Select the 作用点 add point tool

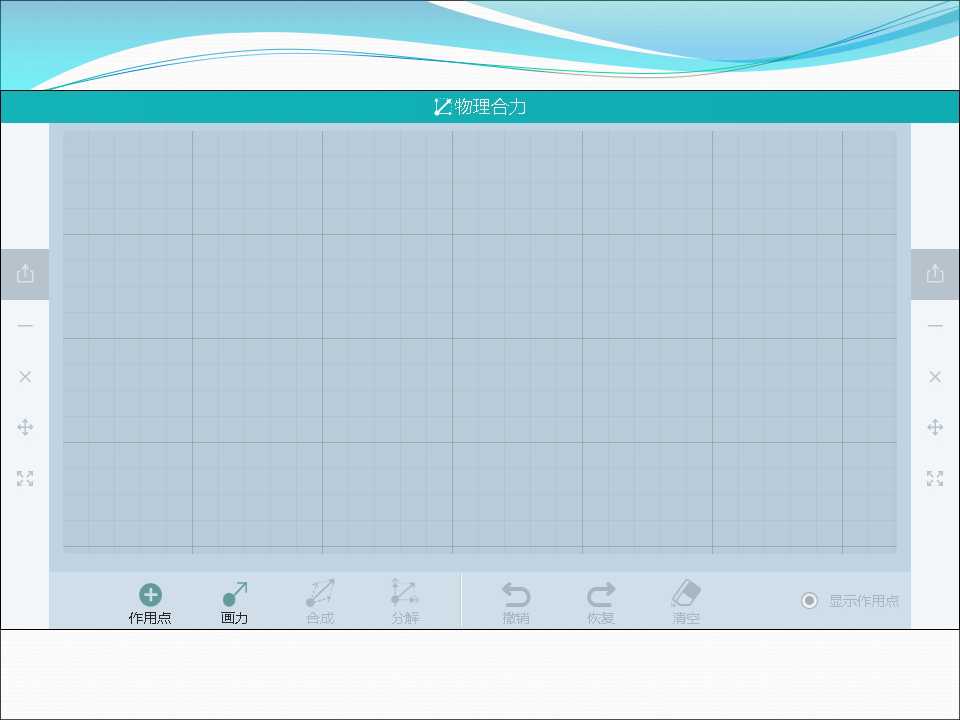pyautogui.click(x=150, y=603)
